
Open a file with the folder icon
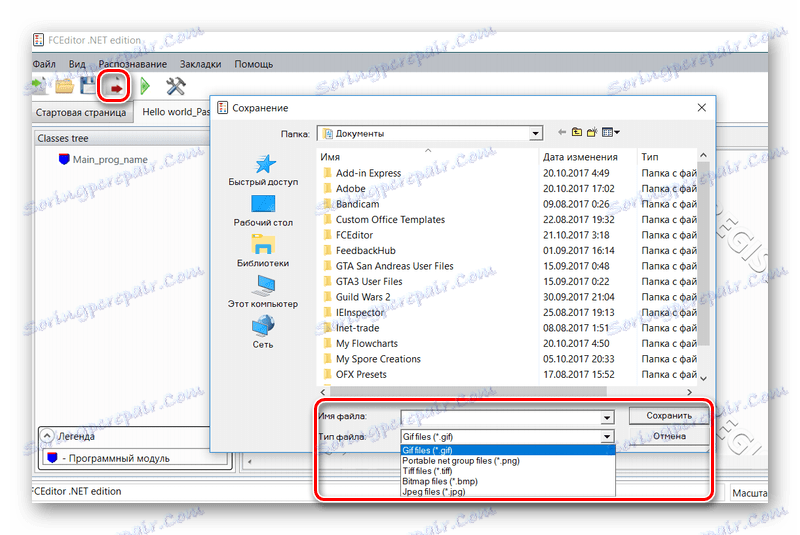[x=64, y=86]
